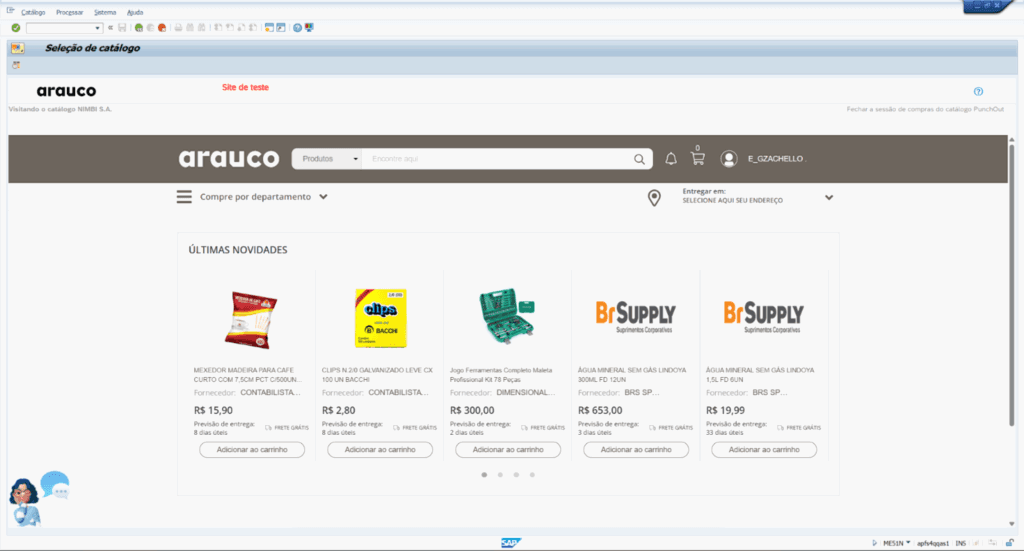Select the third carousel page dot
This screenshot has height=551, width=1024.
(x=516, y=475)
